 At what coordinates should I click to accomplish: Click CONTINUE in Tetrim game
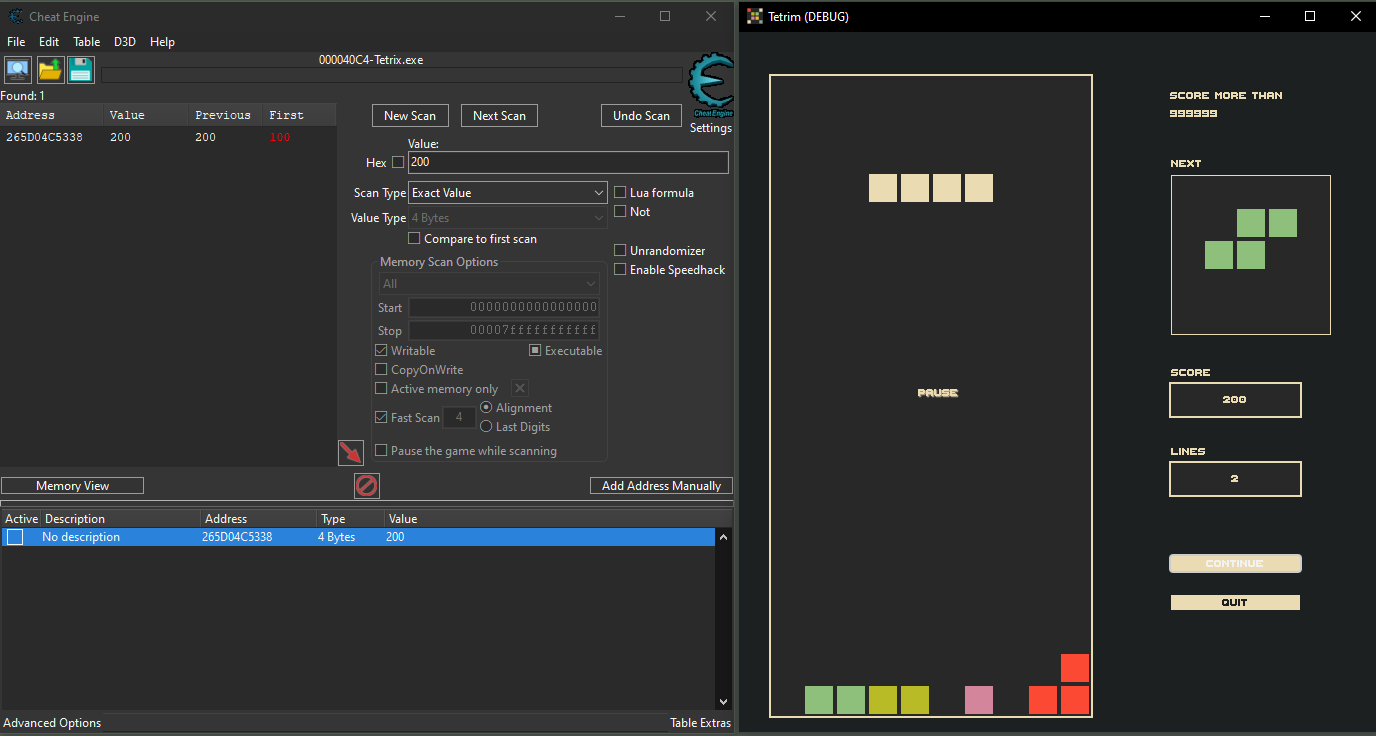(1235, 564)
